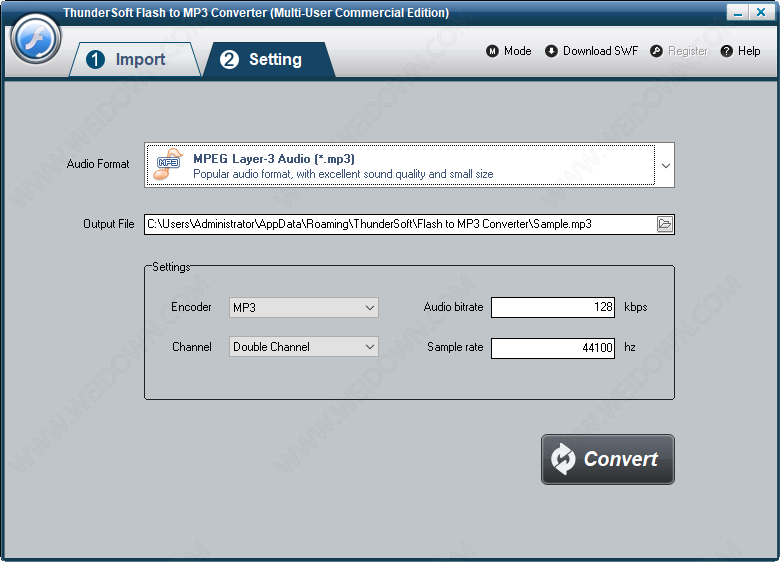Open the Import tab
This screenshot has width=780, height=562.
click(134, 59)
